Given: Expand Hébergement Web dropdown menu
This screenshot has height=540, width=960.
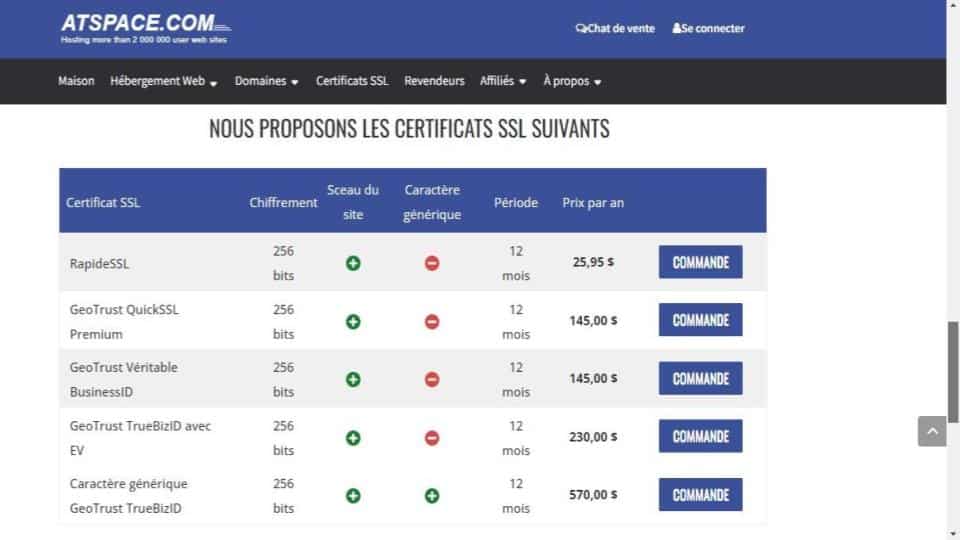Looking at the screenshot, I should pyautogui.click(x=163, y=81).
